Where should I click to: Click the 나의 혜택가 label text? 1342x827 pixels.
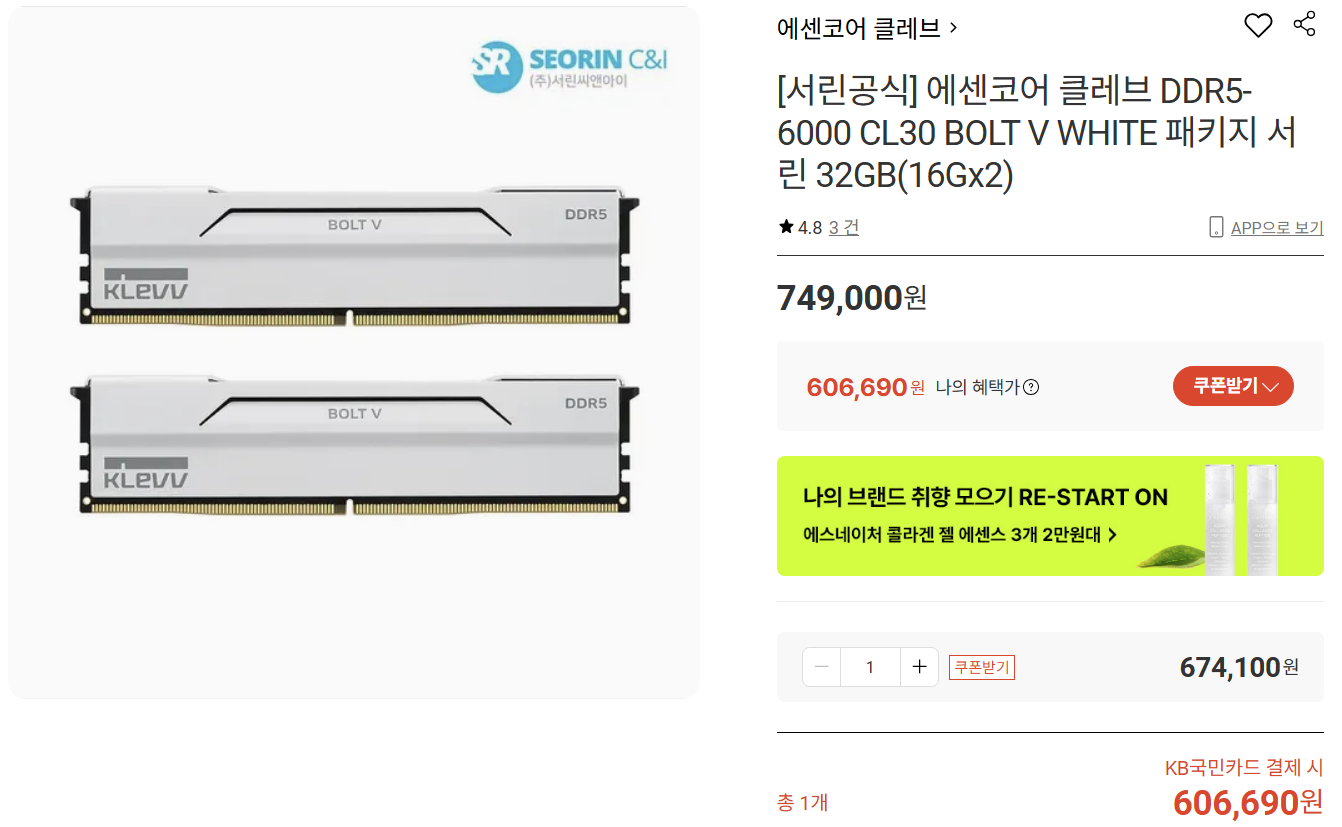(978, 387)
